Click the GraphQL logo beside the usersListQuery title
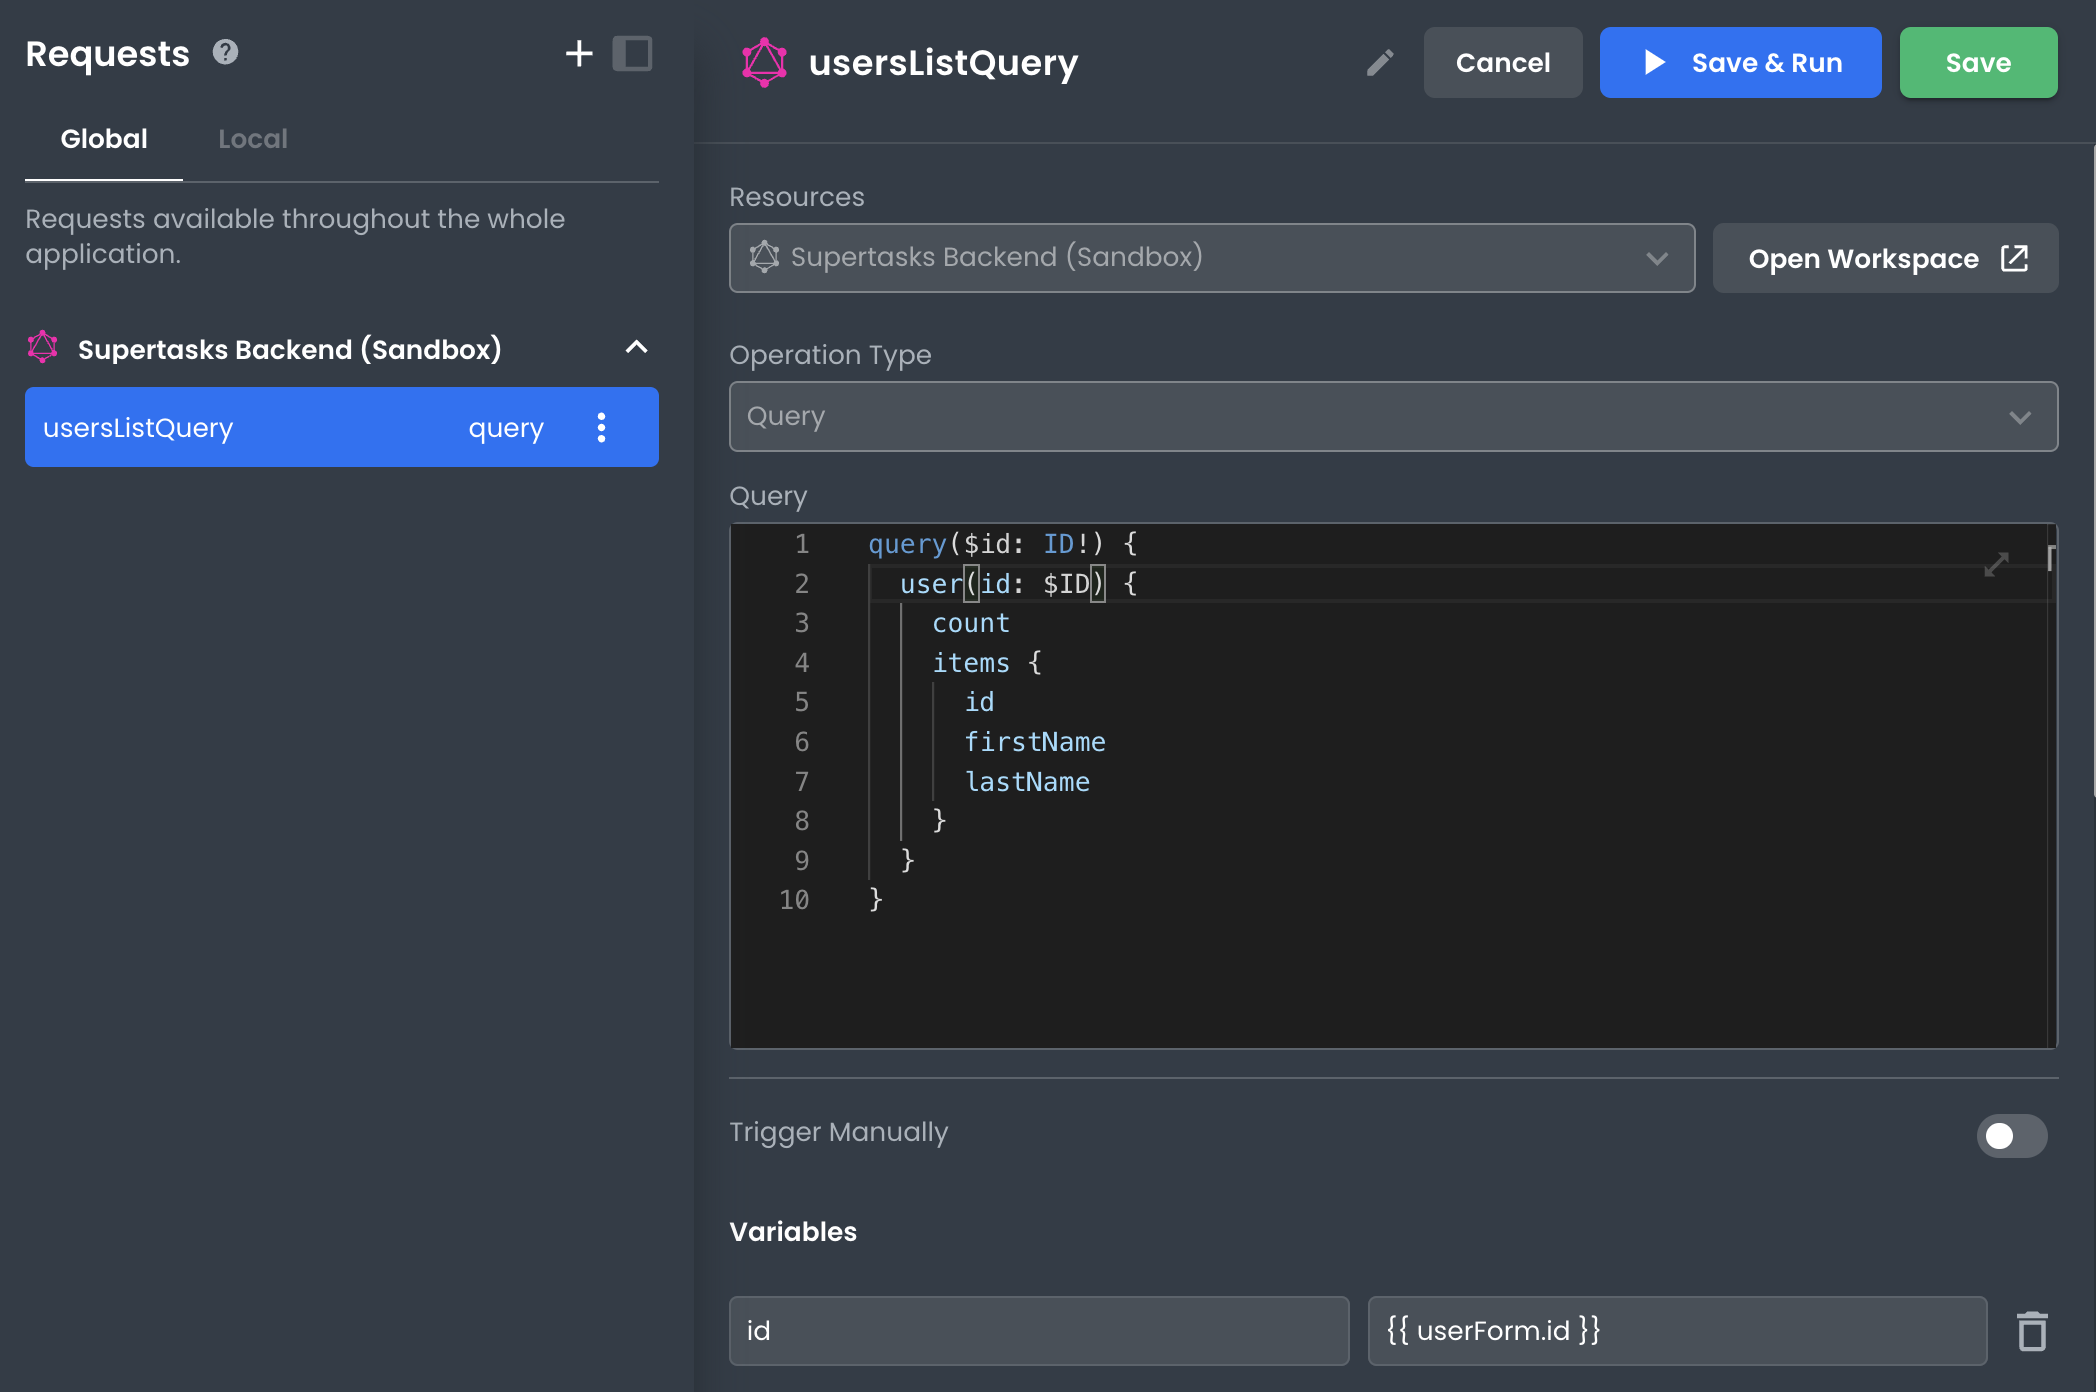Viewport: 2096px width, 1392px height. tap(764, 62)
